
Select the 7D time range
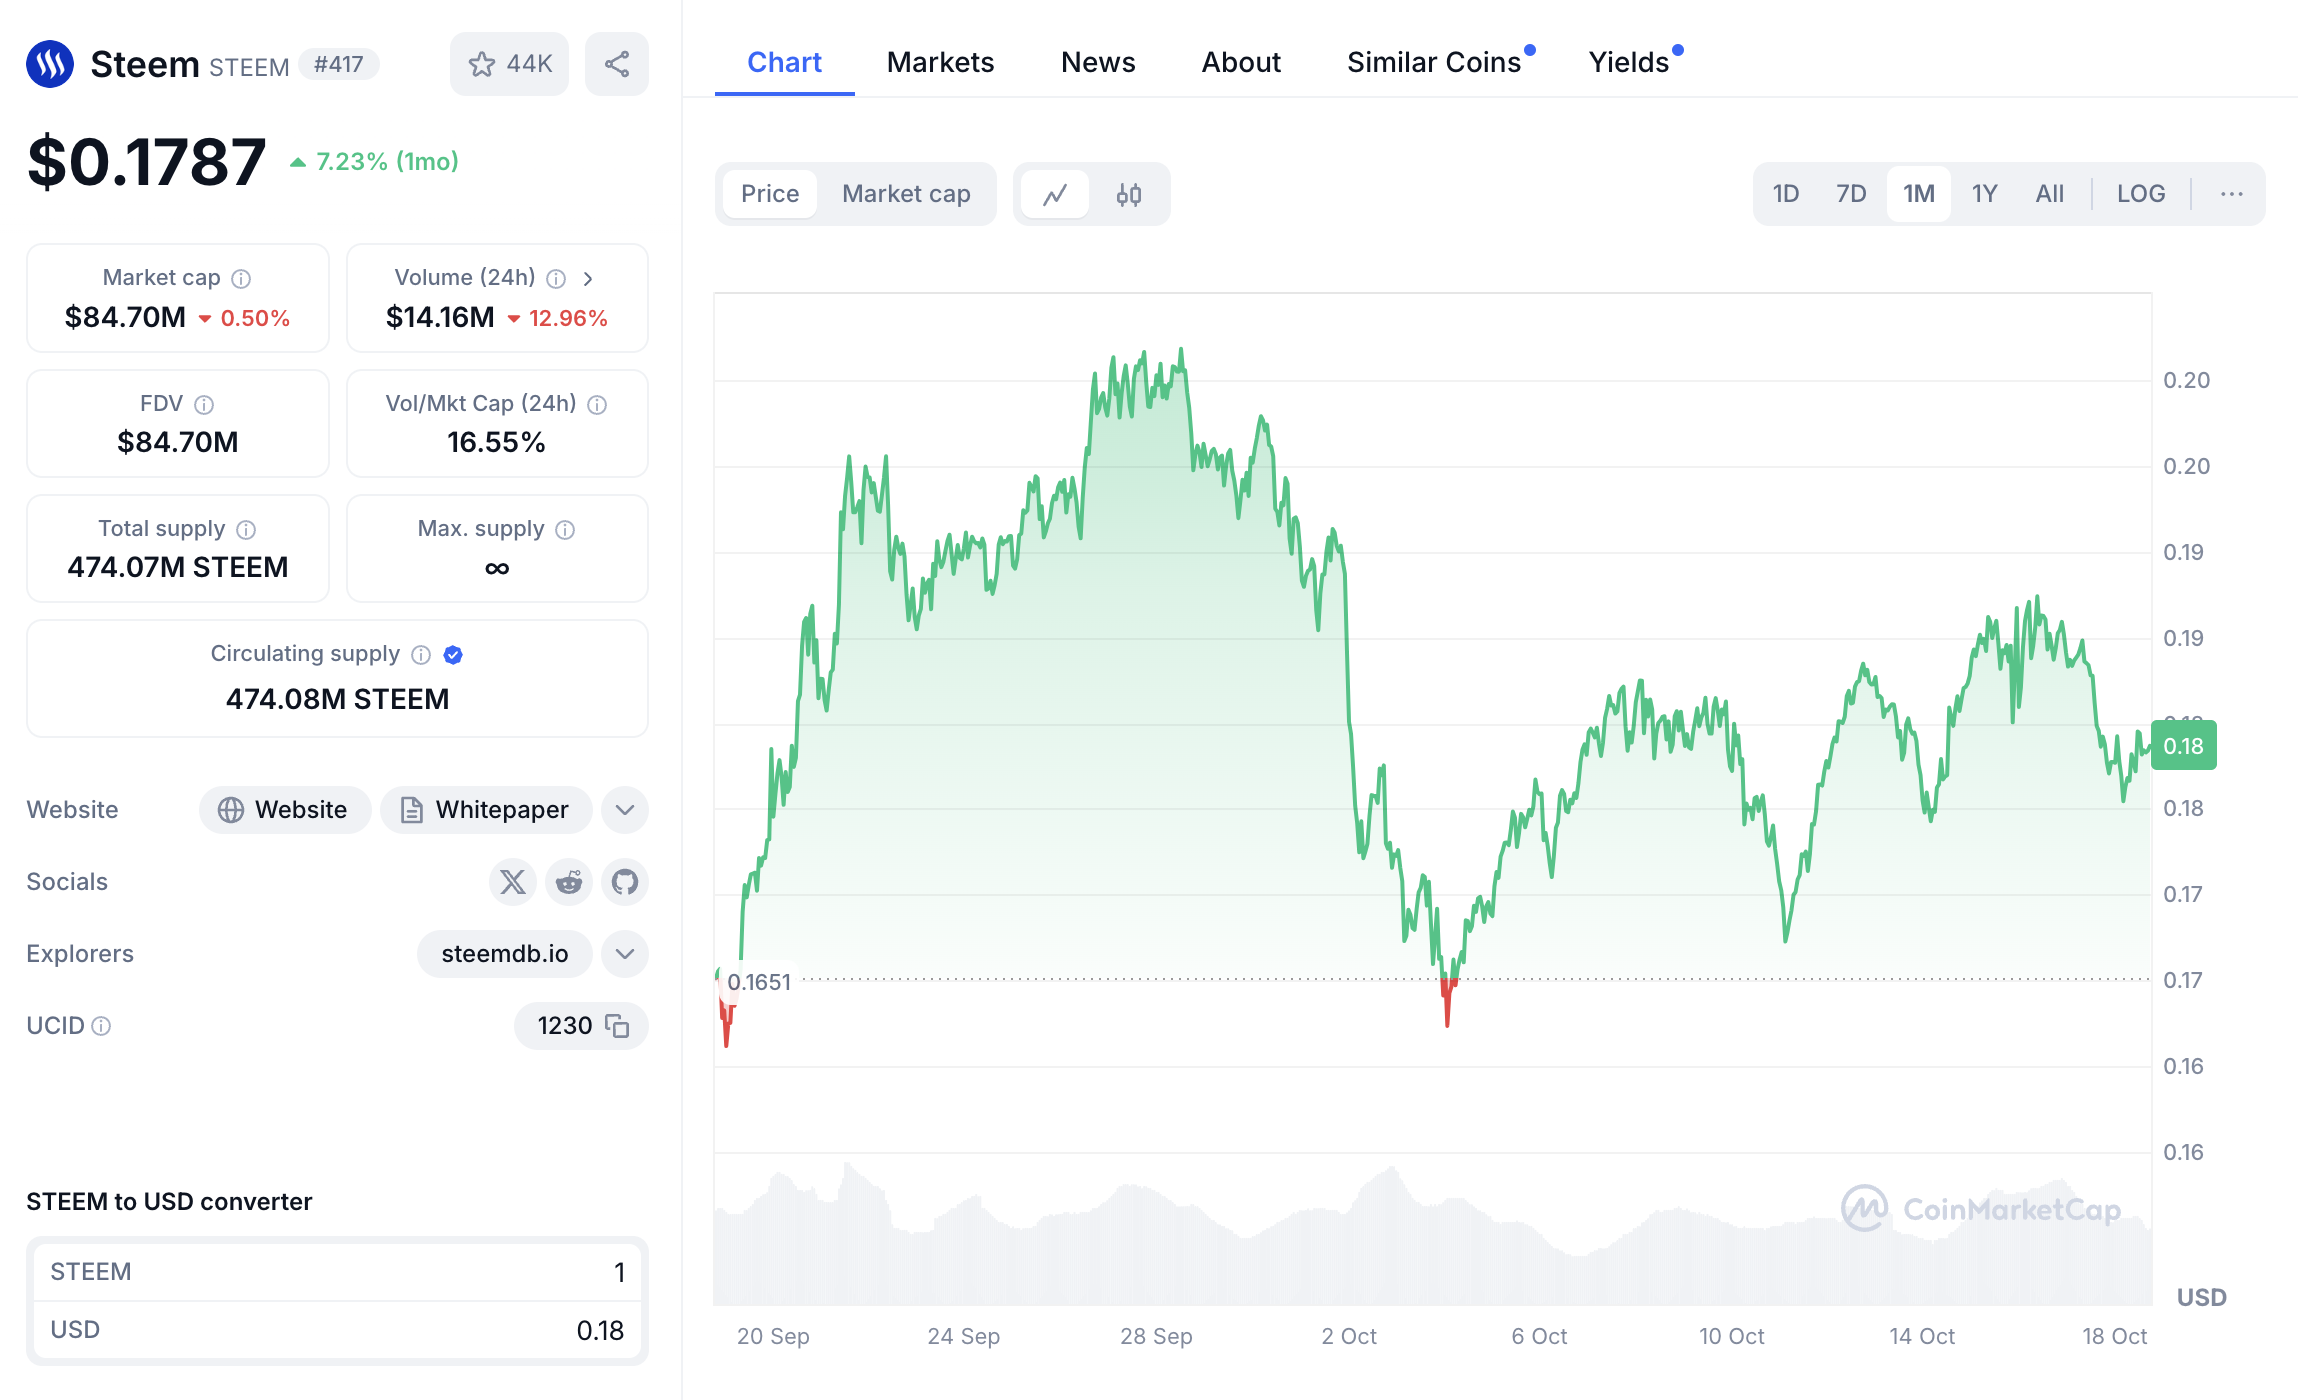[x=1850, y=194]
